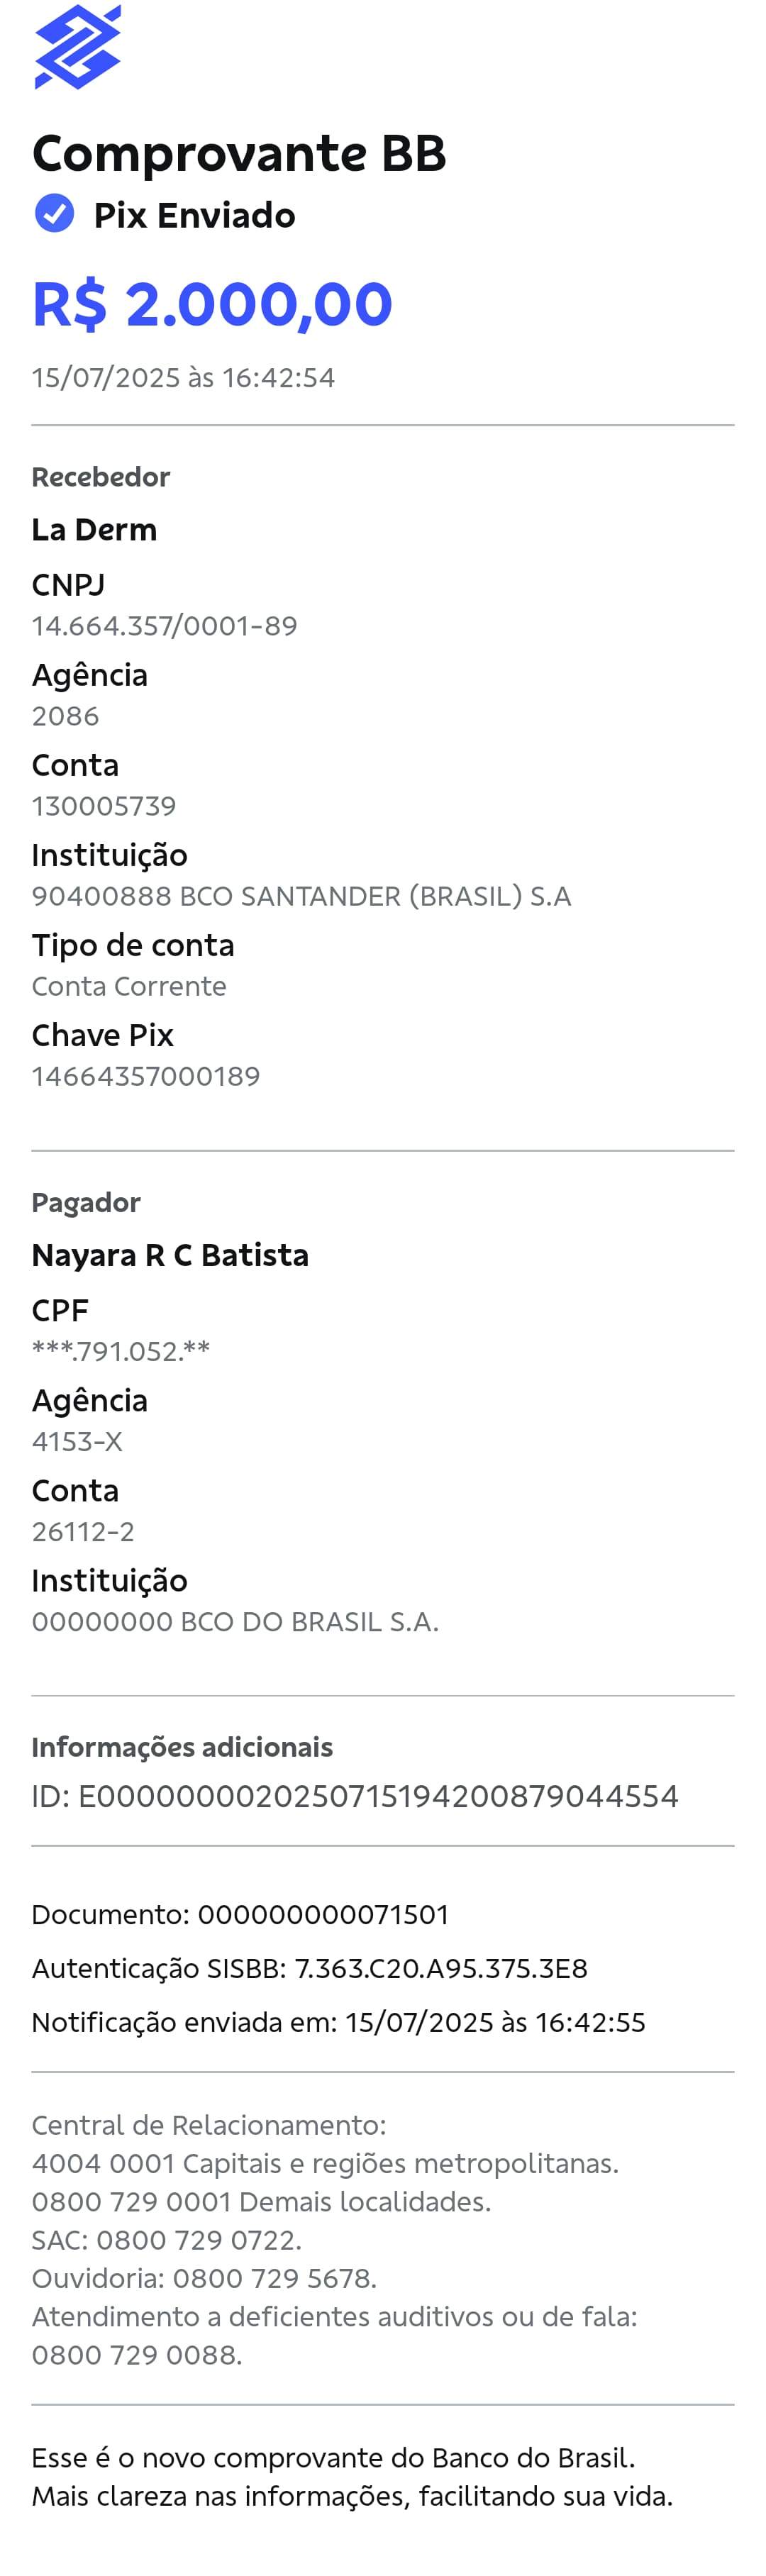Click the transaction date 15/07/2025 às 16:42:54

[183, 377]
